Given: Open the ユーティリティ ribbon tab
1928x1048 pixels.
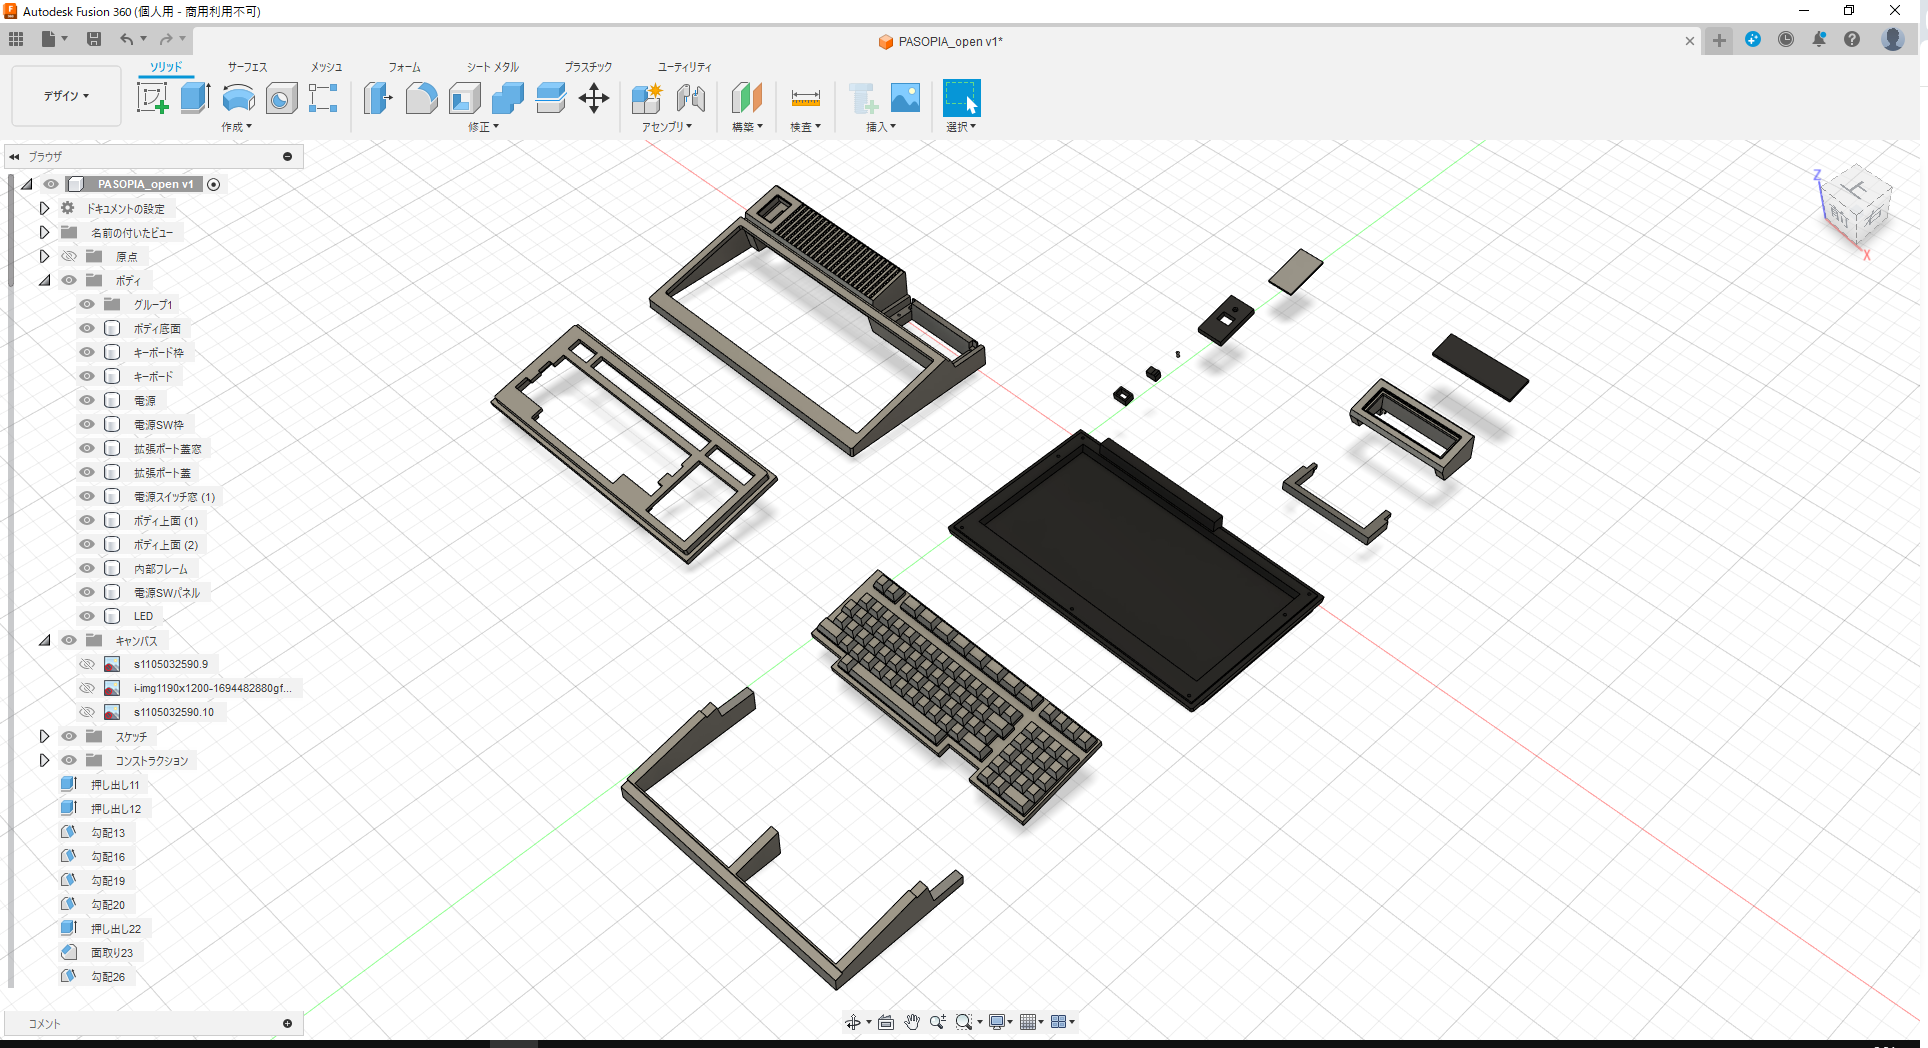Looking at the screenshot, I should point(683,67).
